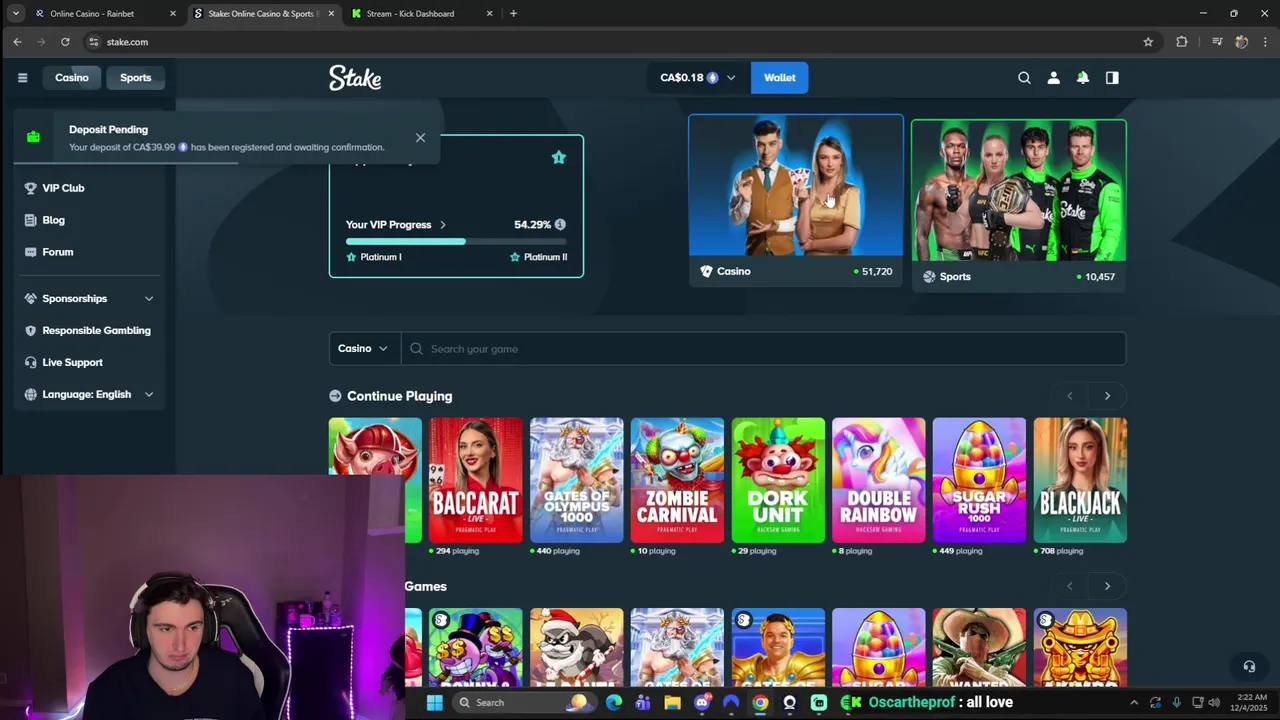This screenshot has height=720, width=1280.
Task: Click the VIP Club trophy icon
Action: pos(30,188)
